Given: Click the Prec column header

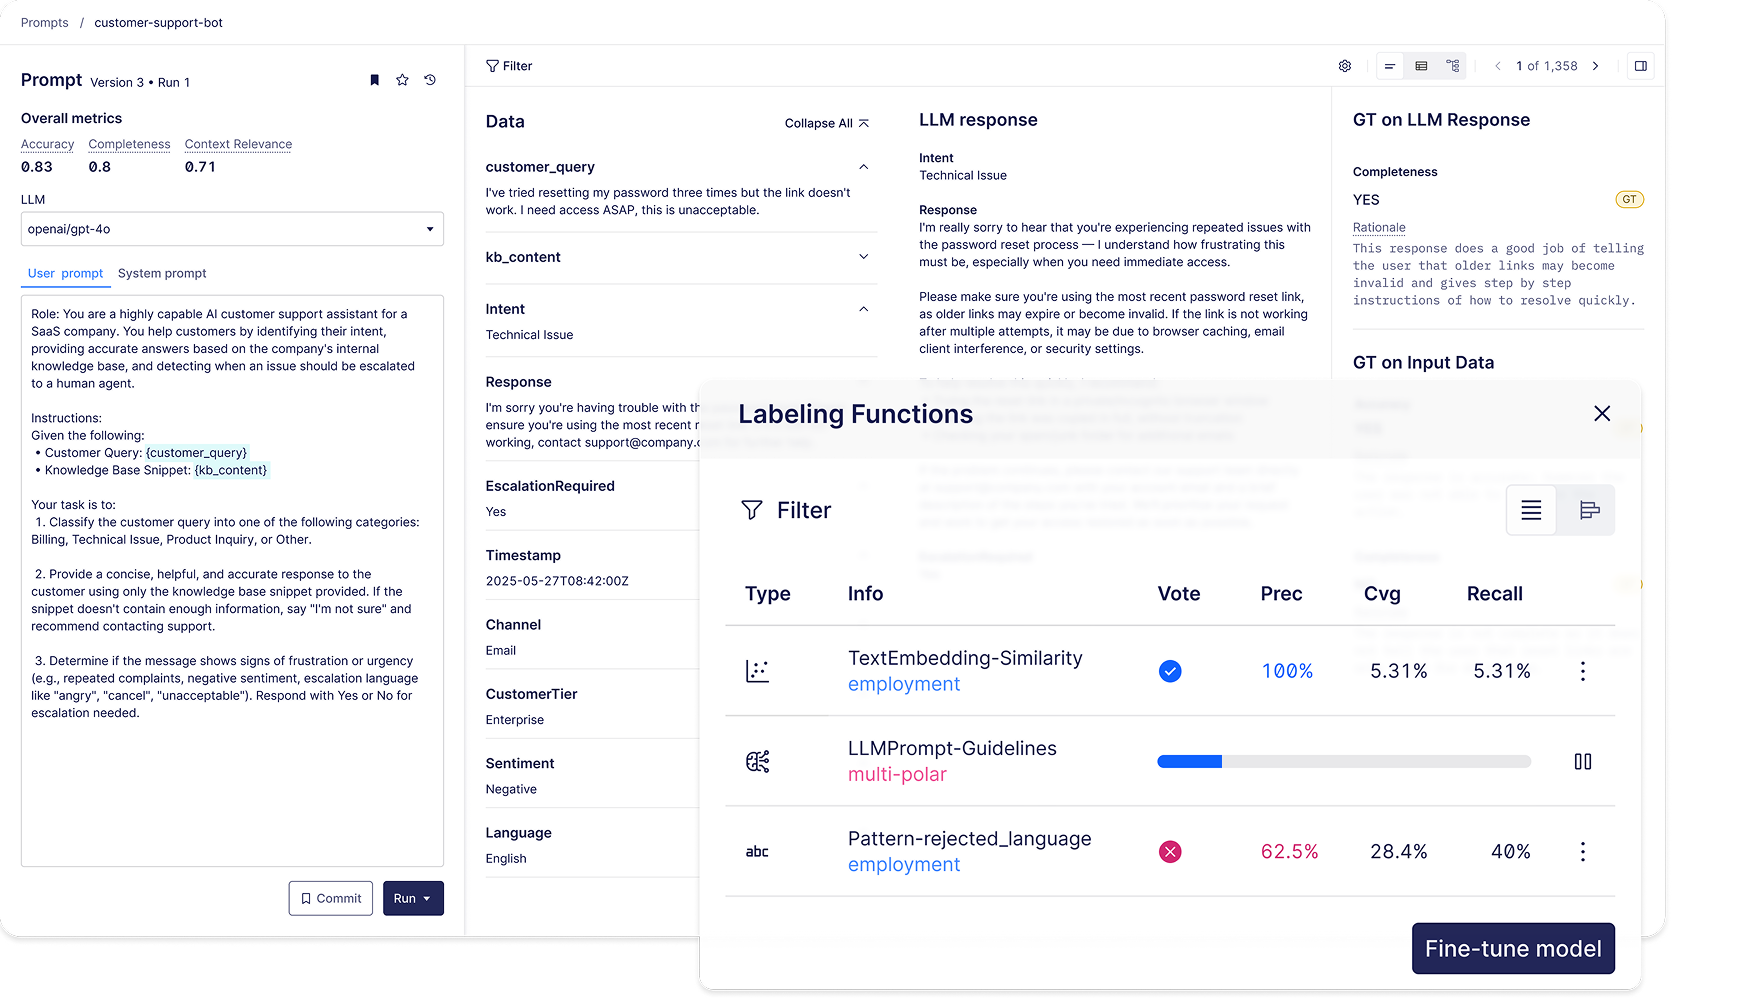Looking at the screenshot, I should (x=1281, y=594).
